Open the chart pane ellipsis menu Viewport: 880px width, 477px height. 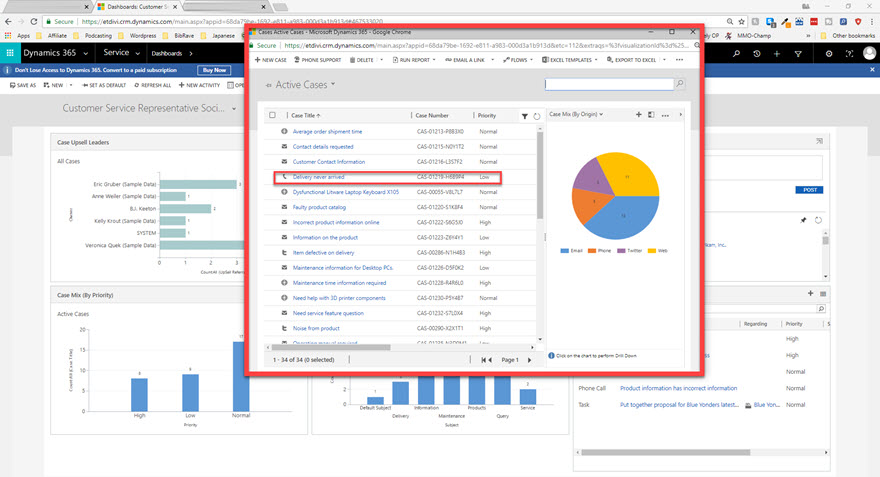(665, 115)
